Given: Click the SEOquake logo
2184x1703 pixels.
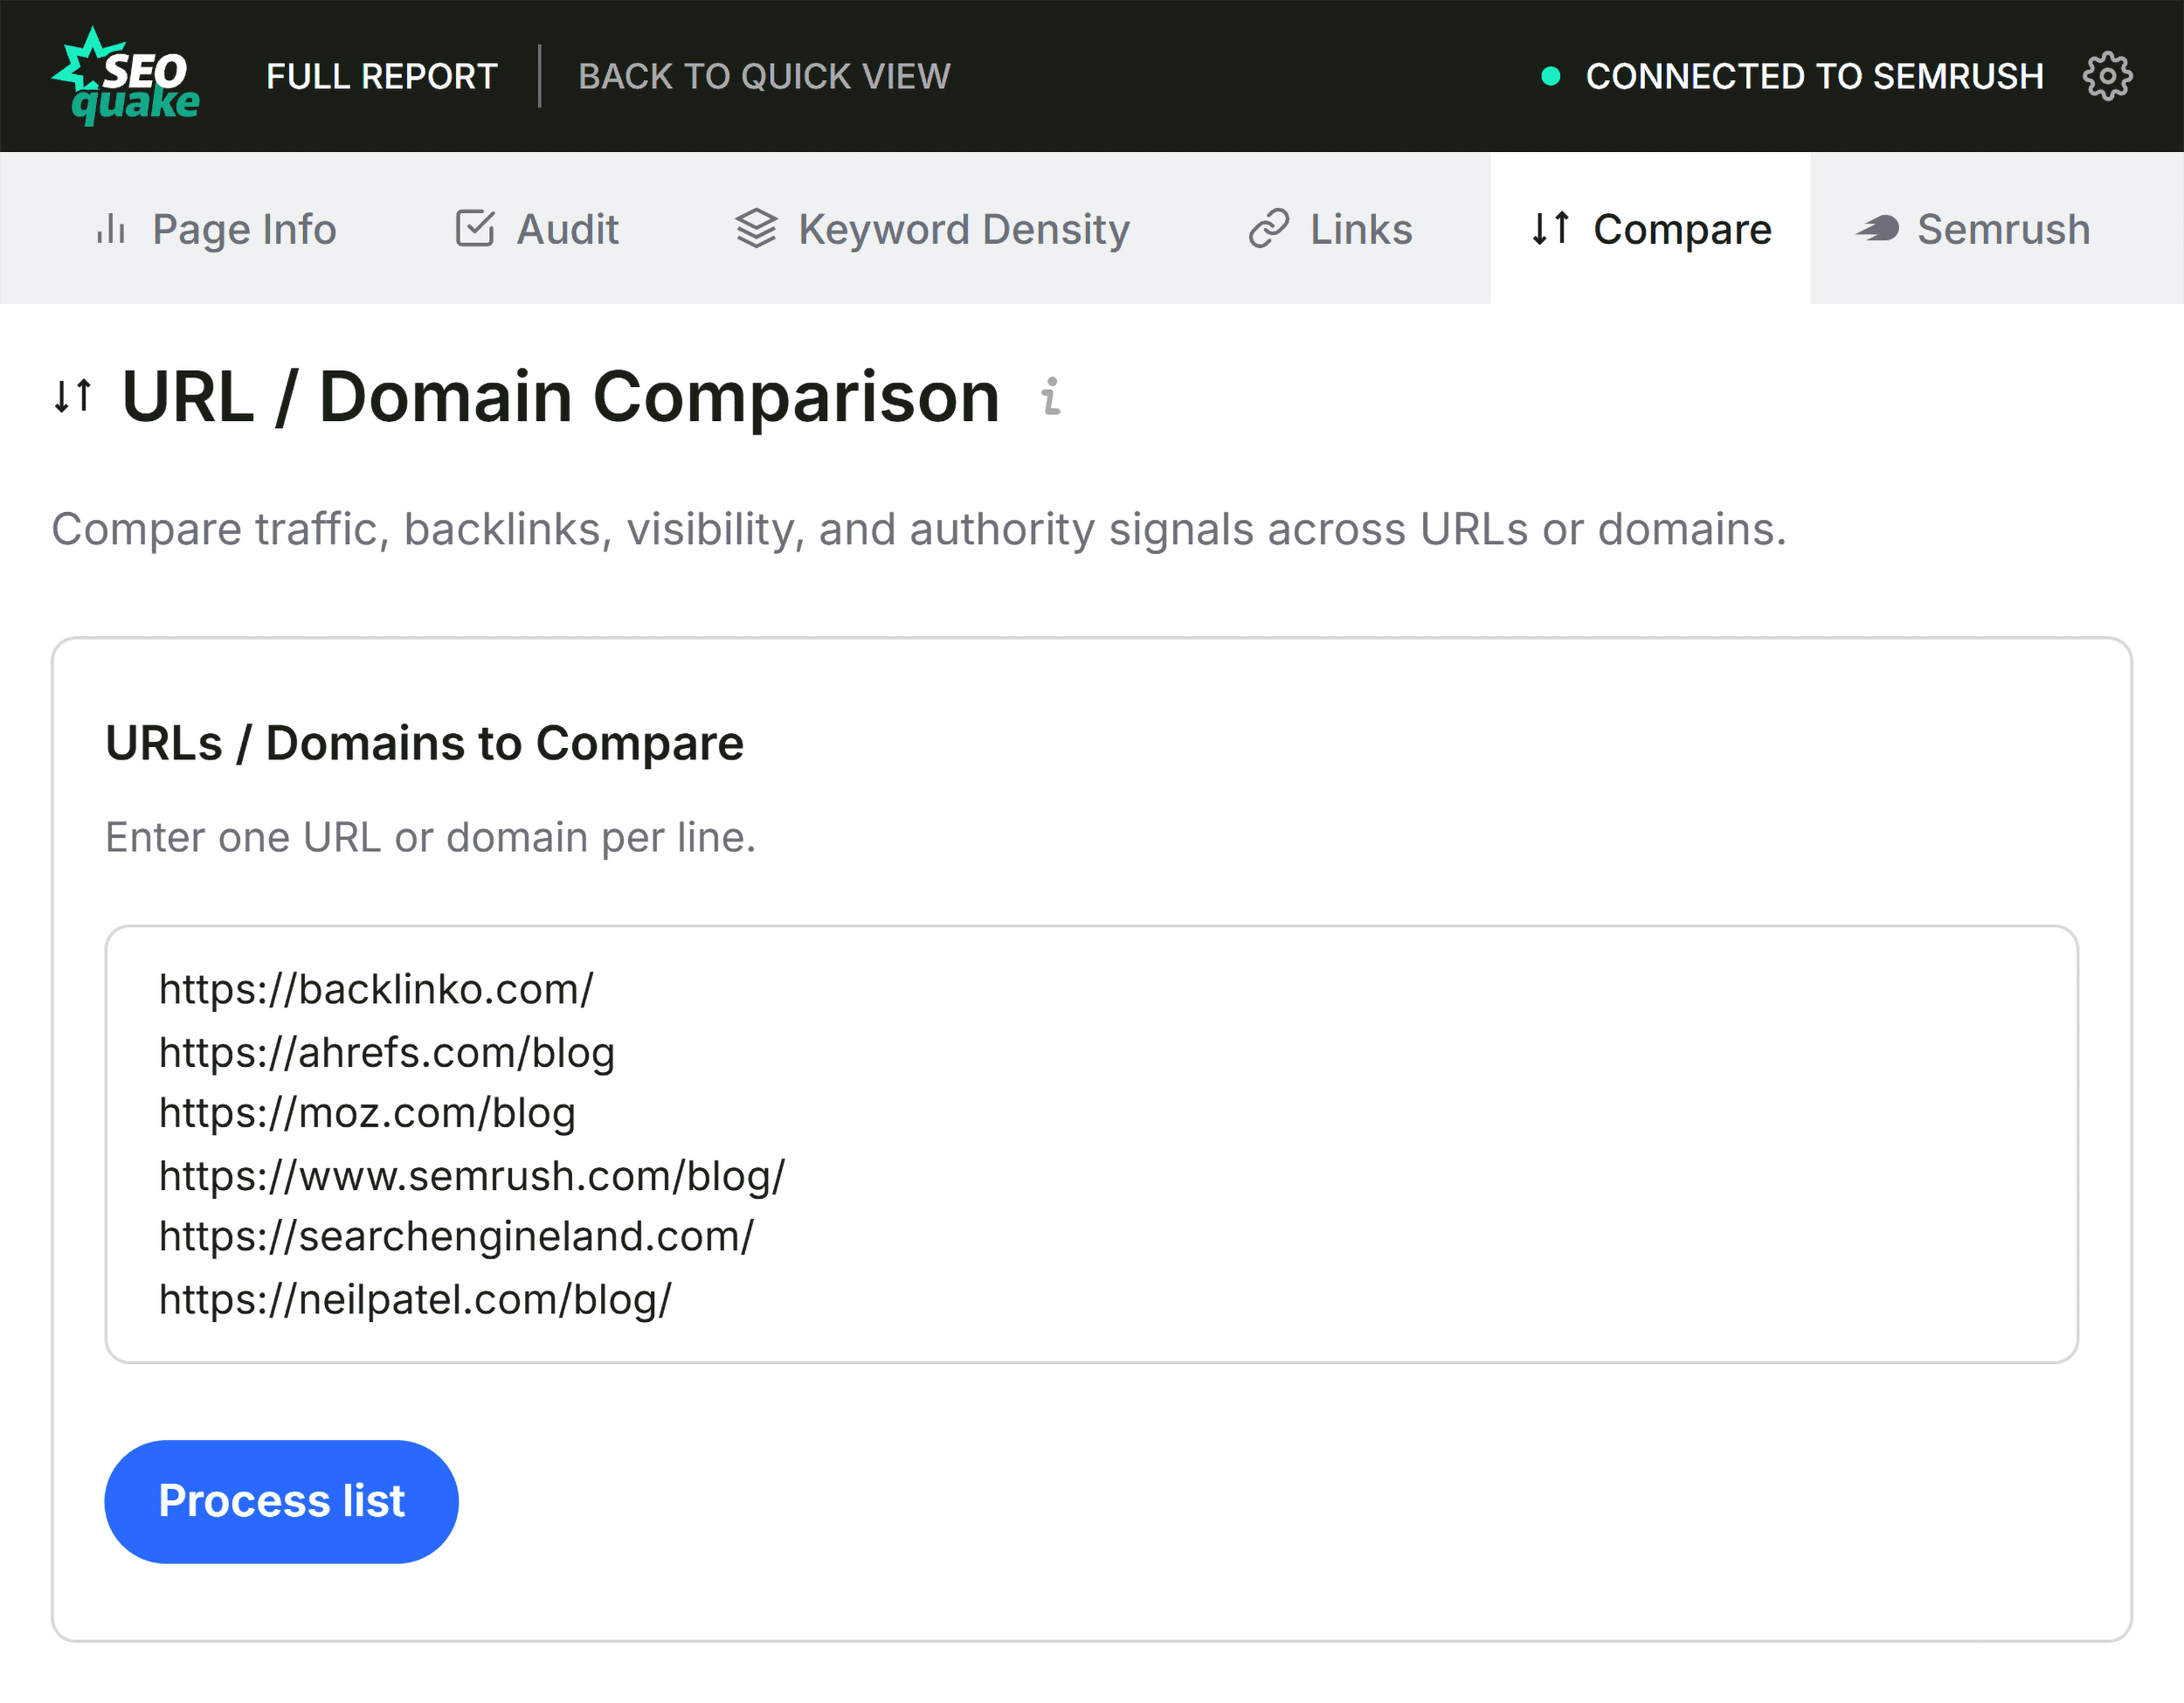Looking at the screenshot, I should click(x=126, y=76).
